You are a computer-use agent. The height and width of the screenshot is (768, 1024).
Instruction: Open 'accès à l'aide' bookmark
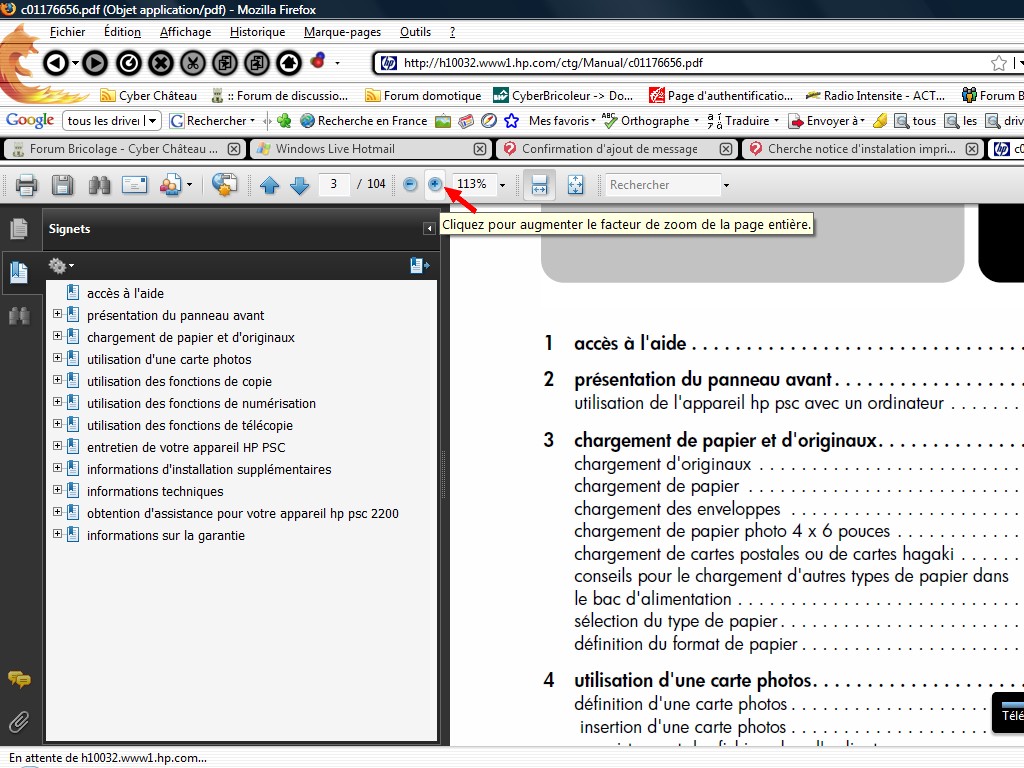125,293
